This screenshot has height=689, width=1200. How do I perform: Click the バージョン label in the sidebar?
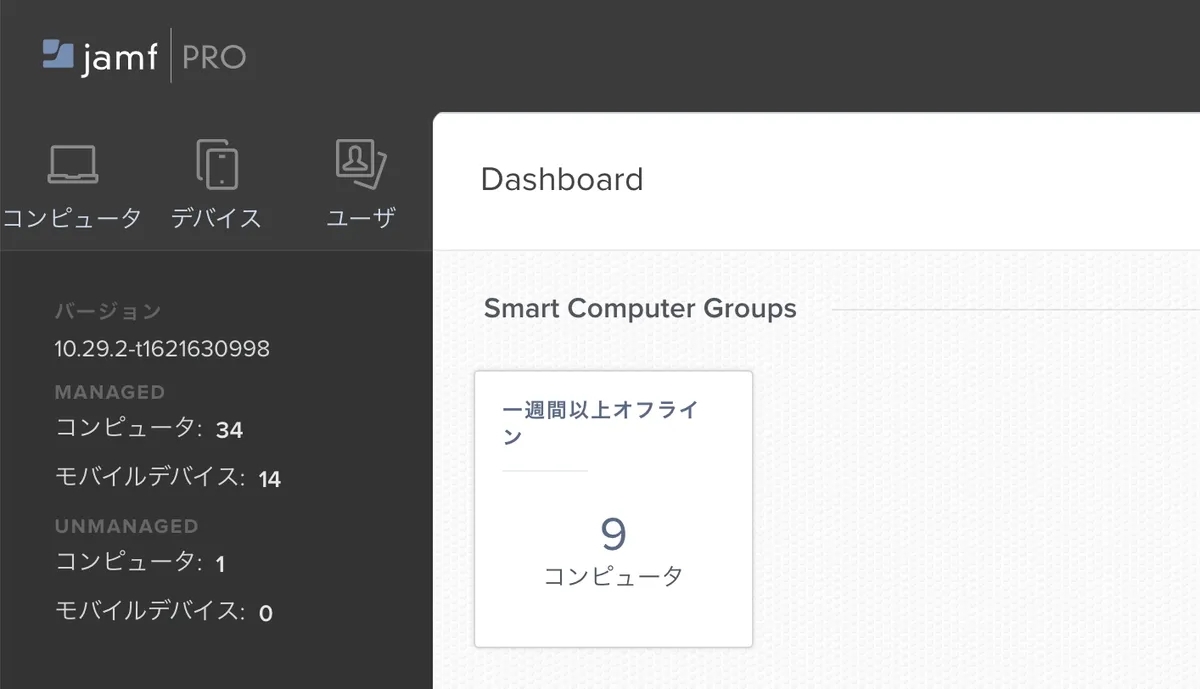(x=107, y=311)
